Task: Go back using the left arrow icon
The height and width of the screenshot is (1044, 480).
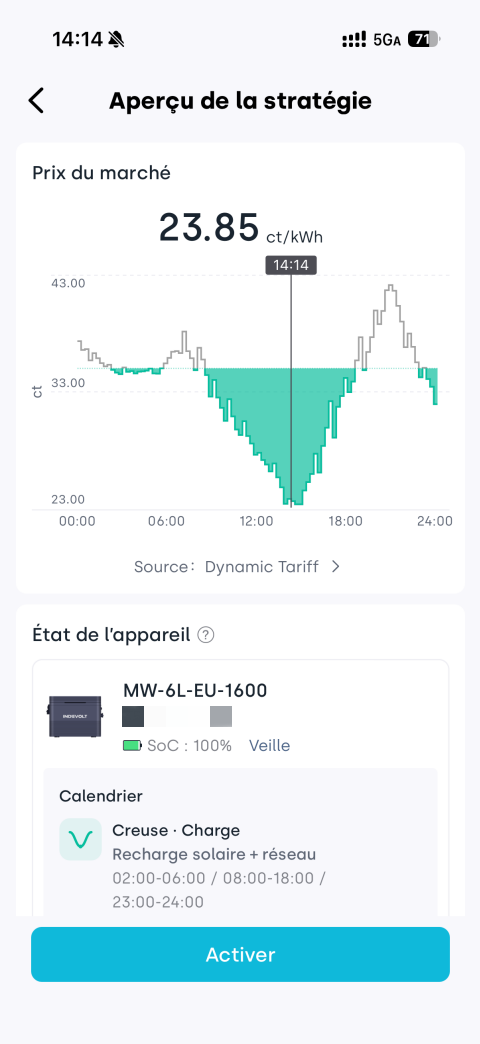Action: 36,101
